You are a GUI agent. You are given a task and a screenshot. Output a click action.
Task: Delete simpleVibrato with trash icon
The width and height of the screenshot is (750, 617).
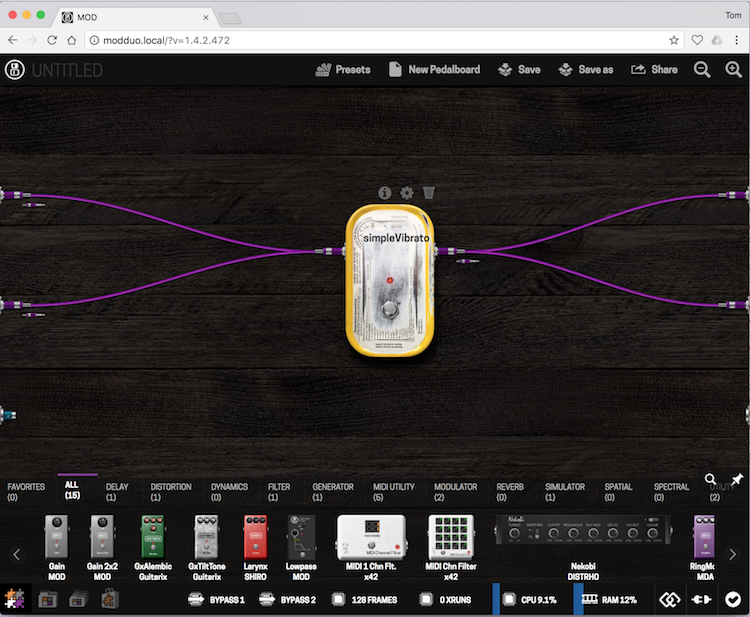(429, 193)
